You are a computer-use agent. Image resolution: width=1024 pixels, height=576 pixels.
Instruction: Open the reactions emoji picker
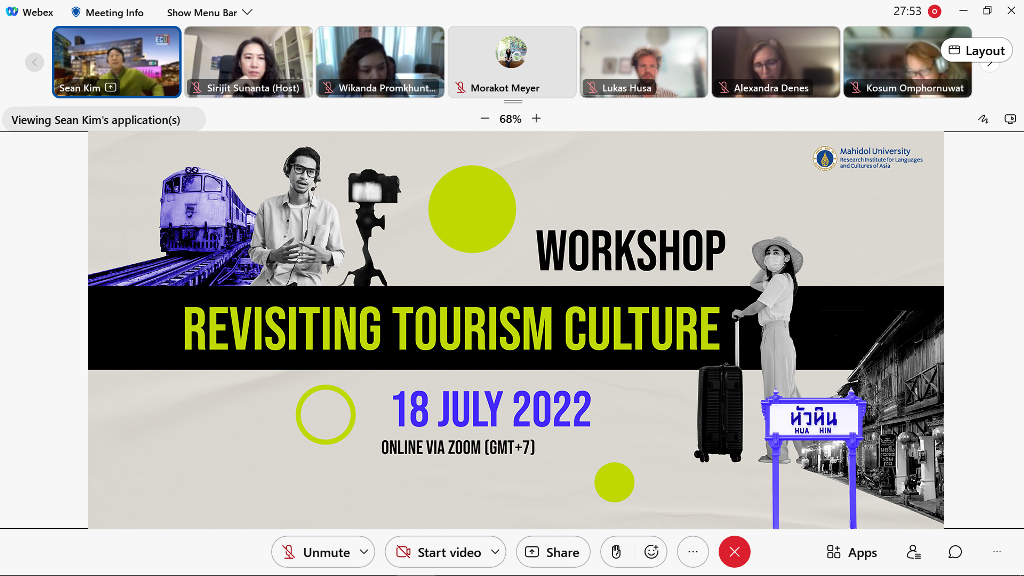[x=651, y=552]
